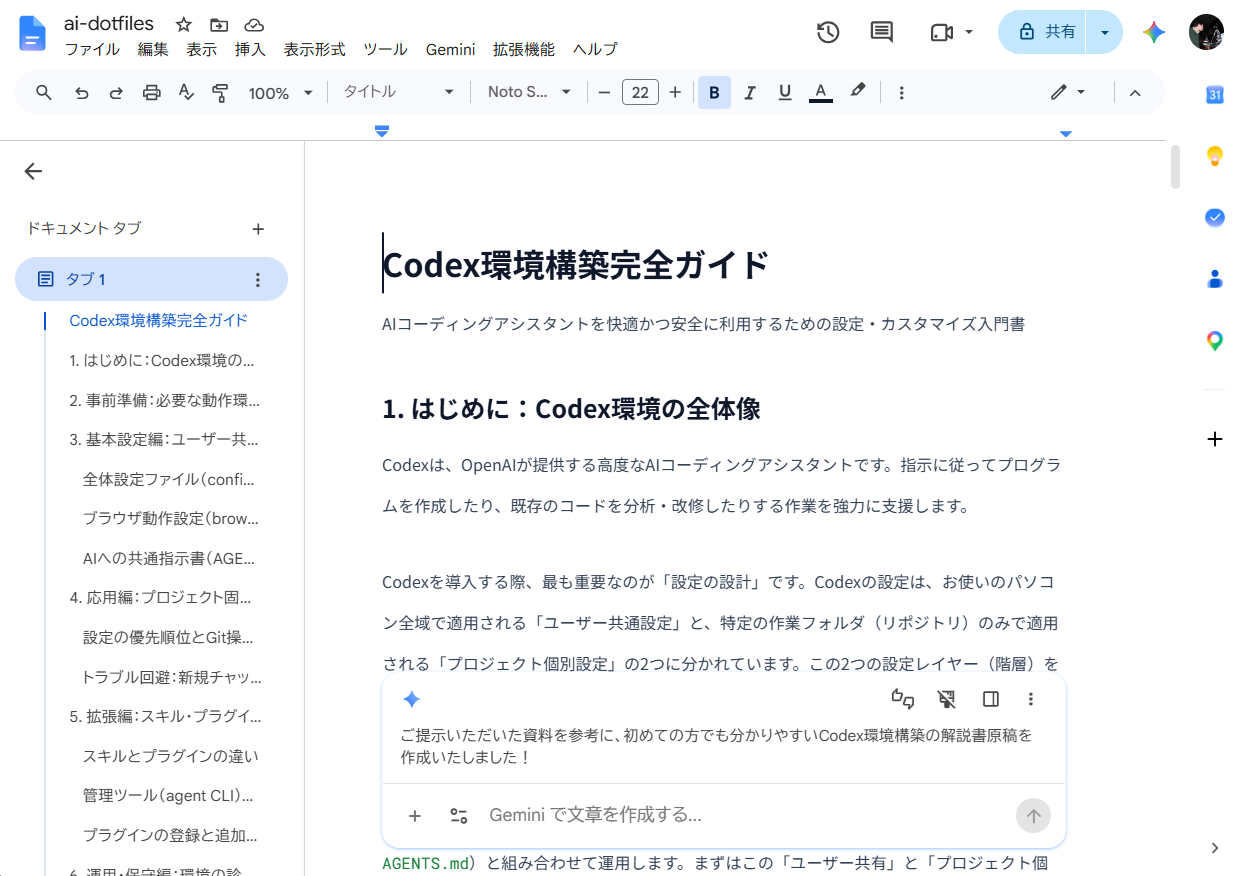Add a new document tab
This screenshot has height=876, width=1239.
point(258,229)
